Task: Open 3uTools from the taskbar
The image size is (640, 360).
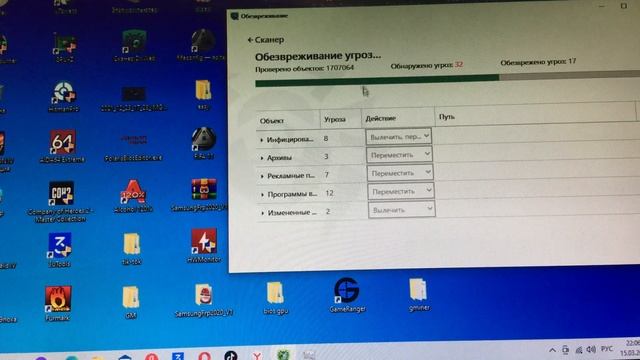Action: tap(178, 356)
